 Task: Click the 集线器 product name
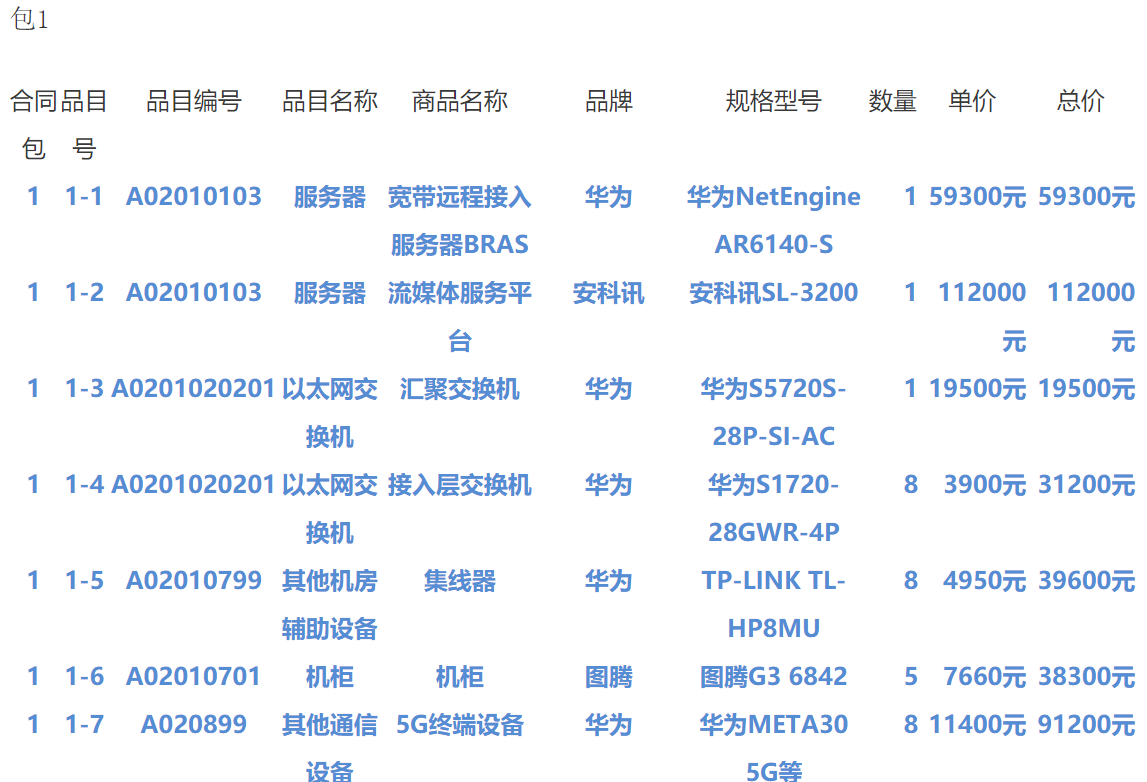tap(459, 581)
